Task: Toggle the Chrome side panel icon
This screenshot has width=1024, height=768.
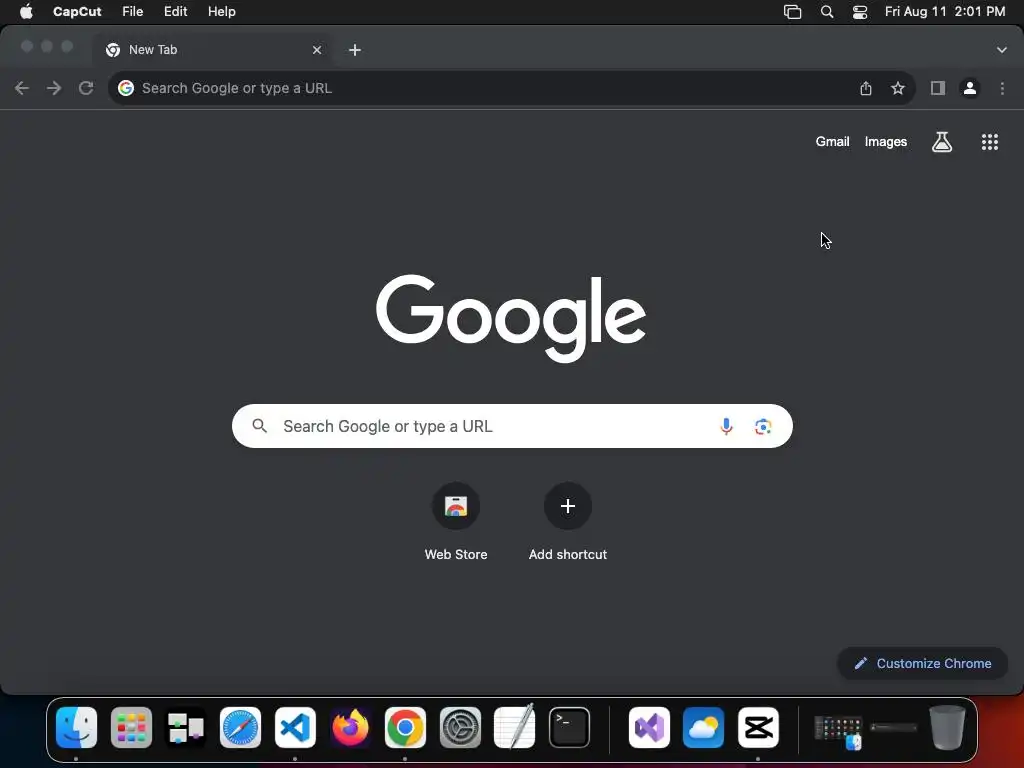Action: 938,88
